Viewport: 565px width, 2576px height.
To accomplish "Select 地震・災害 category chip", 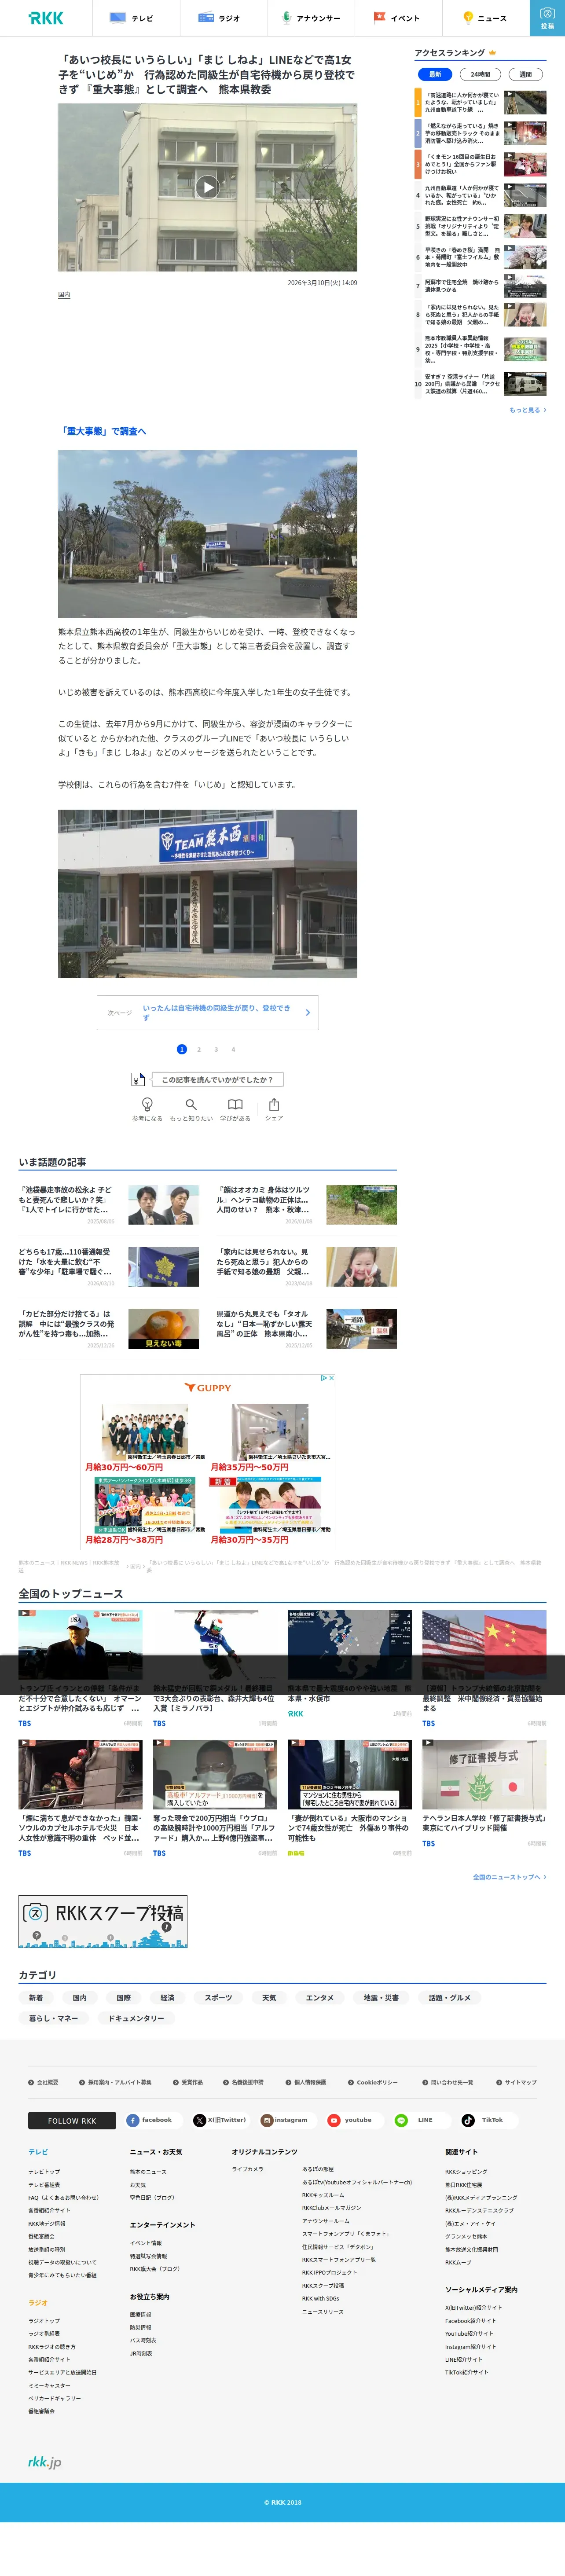I will click(380, 1998).
